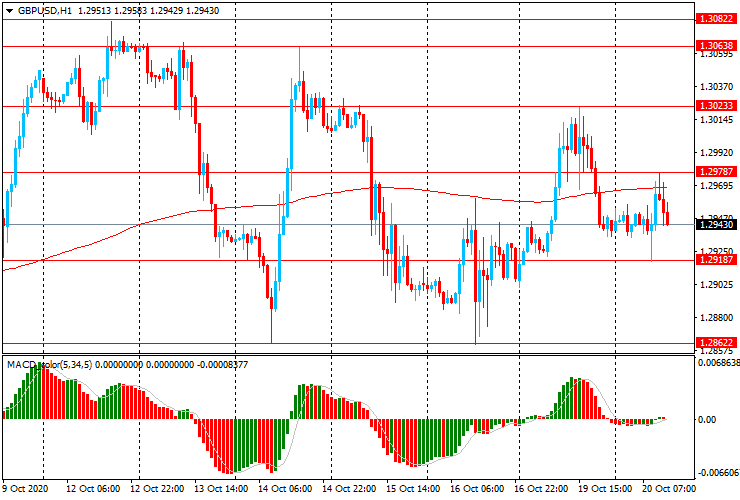Click the current price label 1.29430
This screenshot has height=500, width=740.
pos(716,225)
